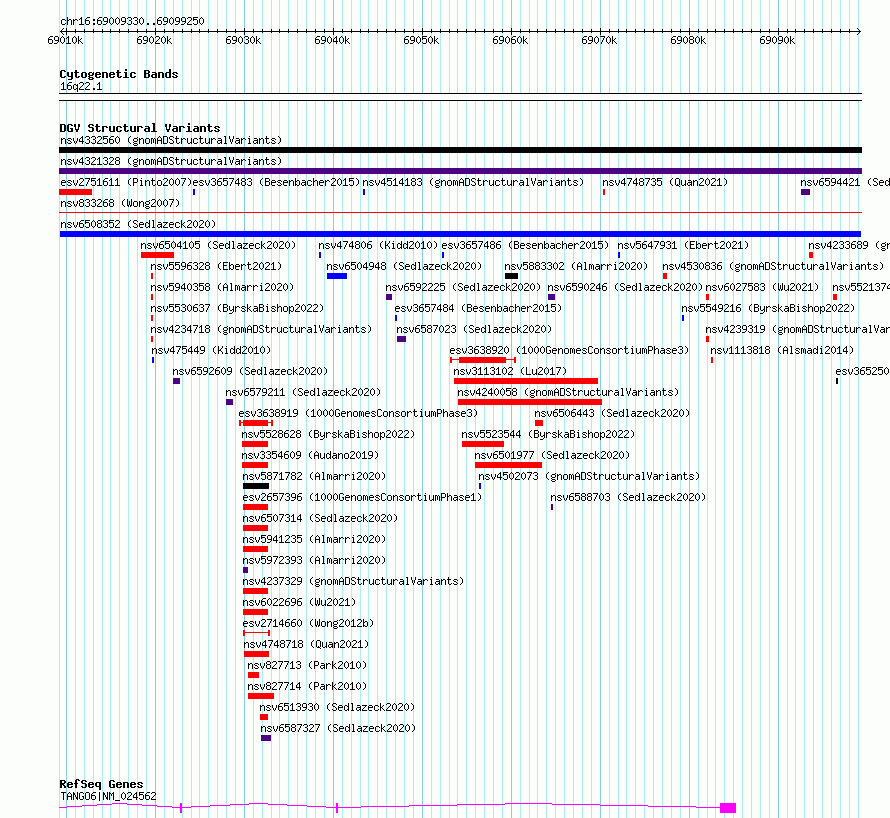Click the chr16:69009330..69099250 region label
The image size is (890, 818).
[132, 21]
